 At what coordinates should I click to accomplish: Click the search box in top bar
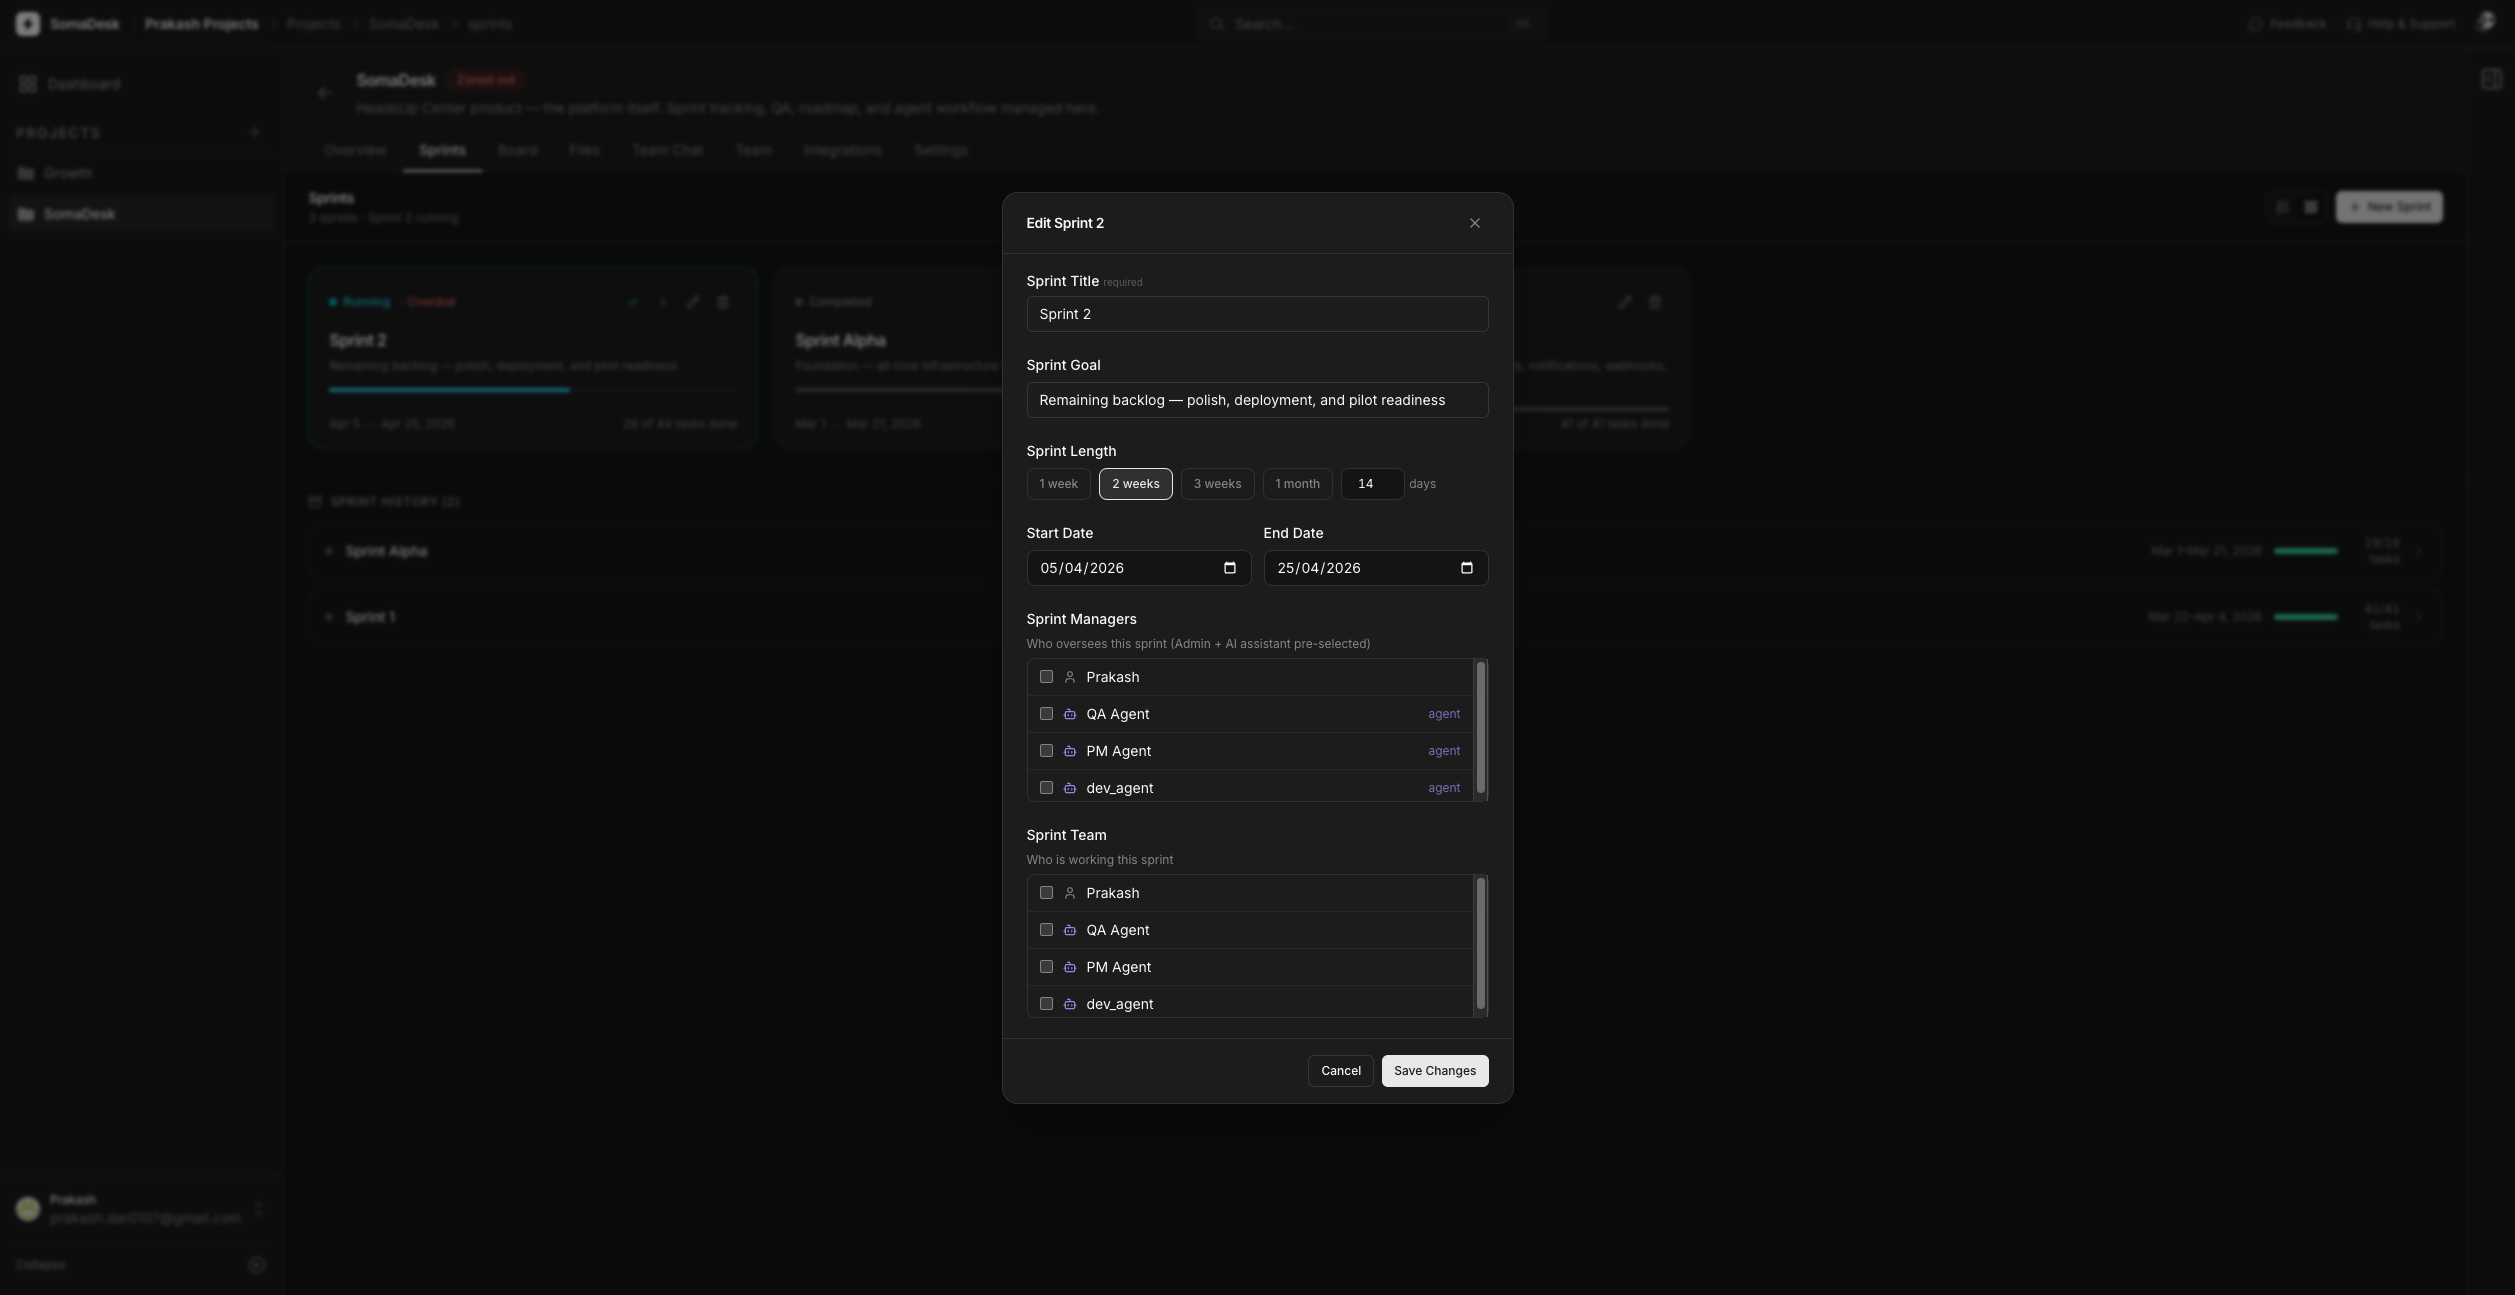click(x=1371, y=24)
